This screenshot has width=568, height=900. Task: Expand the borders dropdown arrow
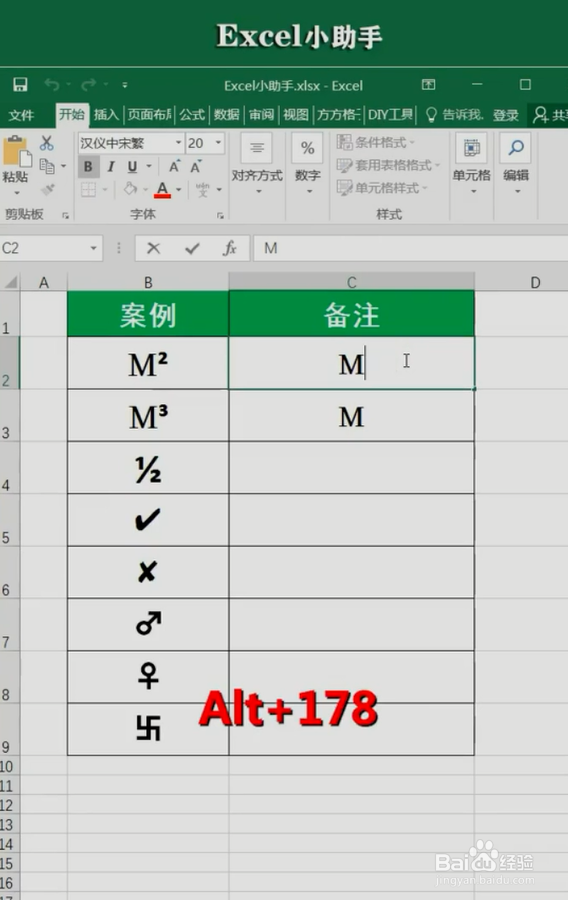[x=105, y=189]
